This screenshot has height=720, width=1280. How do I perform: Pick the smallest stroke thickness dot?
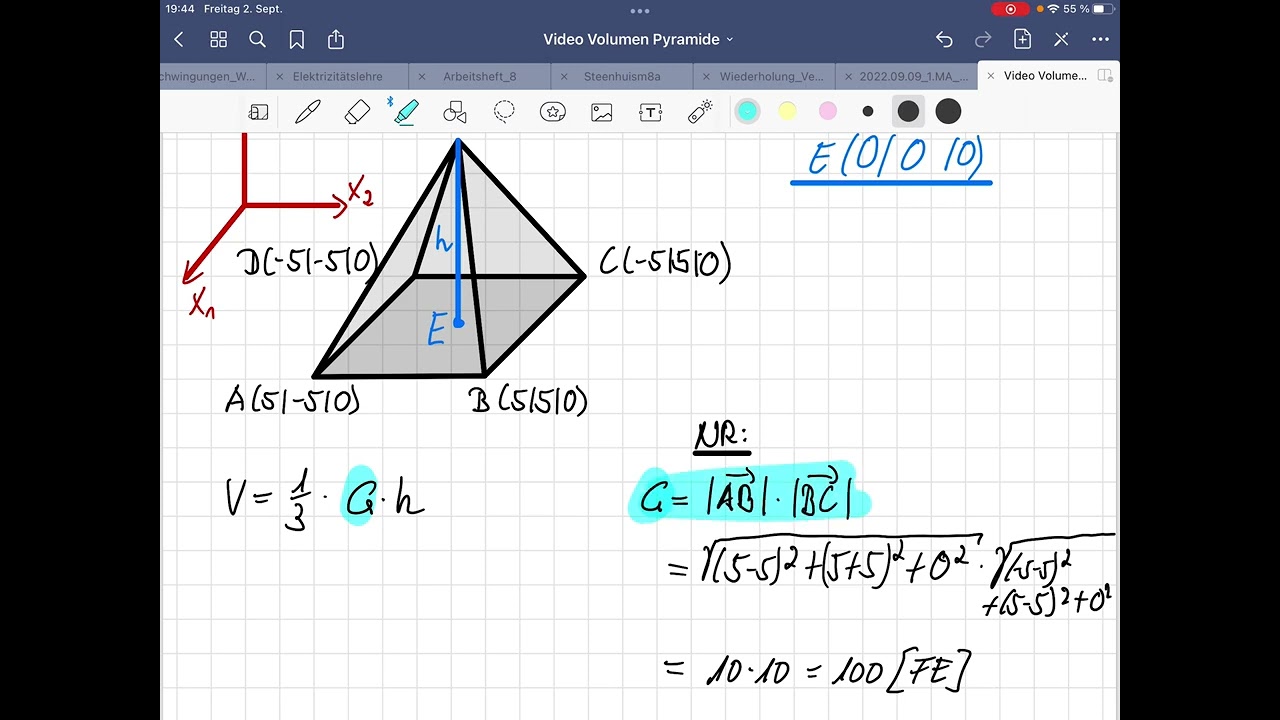point(868,112)
